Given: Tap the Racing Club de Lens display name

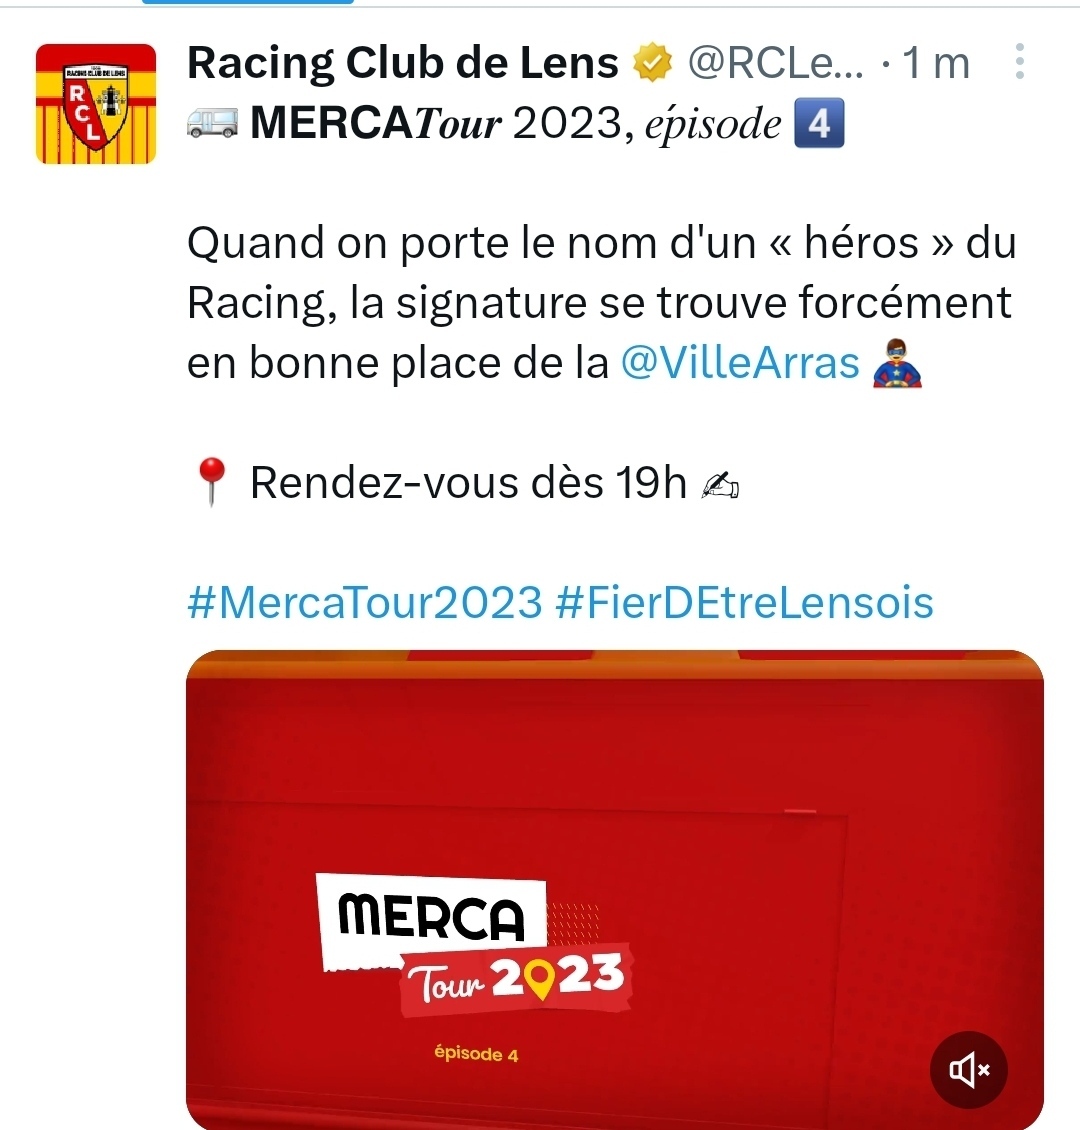Looking at the screenshot, I should tap(403, 63).
